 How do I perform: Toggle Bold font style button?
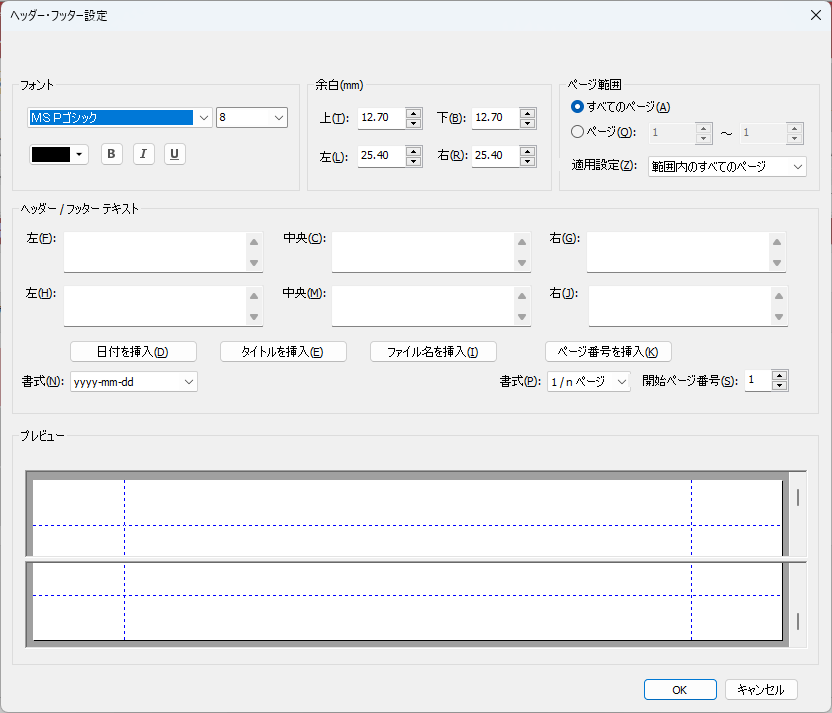pyautogui.click(x=111, y=154)
